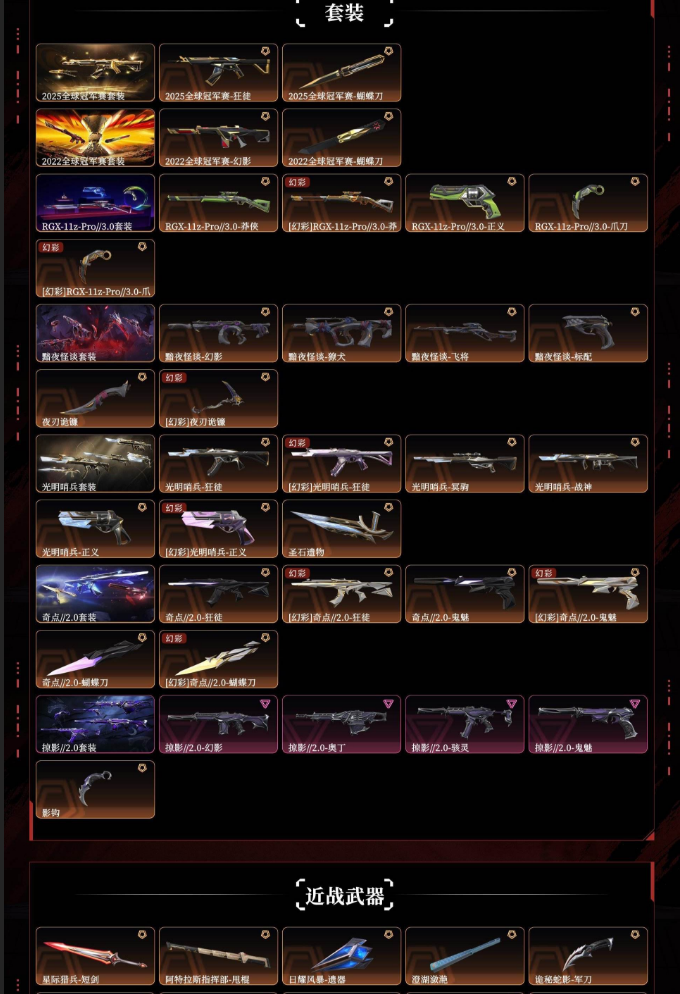The width and height of the screenshot is (680, 994).
Task: Choose the 2022全球冠军赛-蝴蝶刀 knife skin
Action: [x=342, y=138]
